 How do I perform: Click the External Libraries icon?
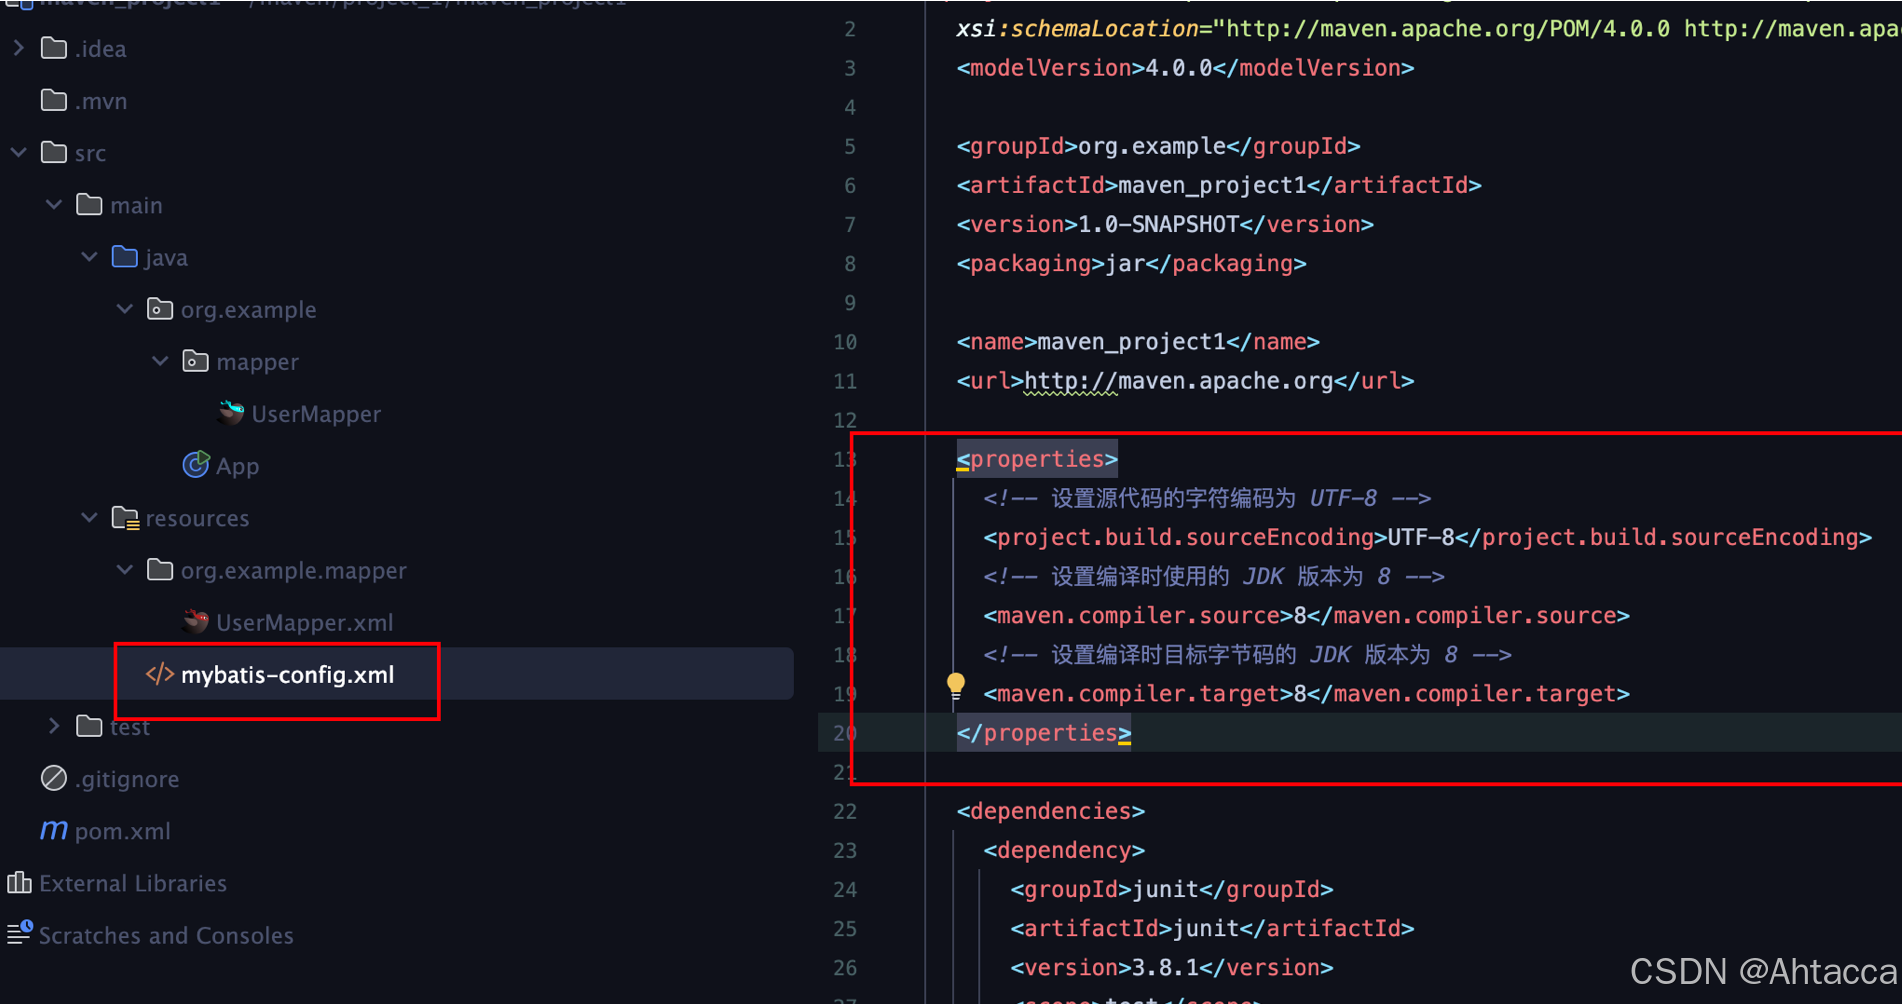pos(19,882)
